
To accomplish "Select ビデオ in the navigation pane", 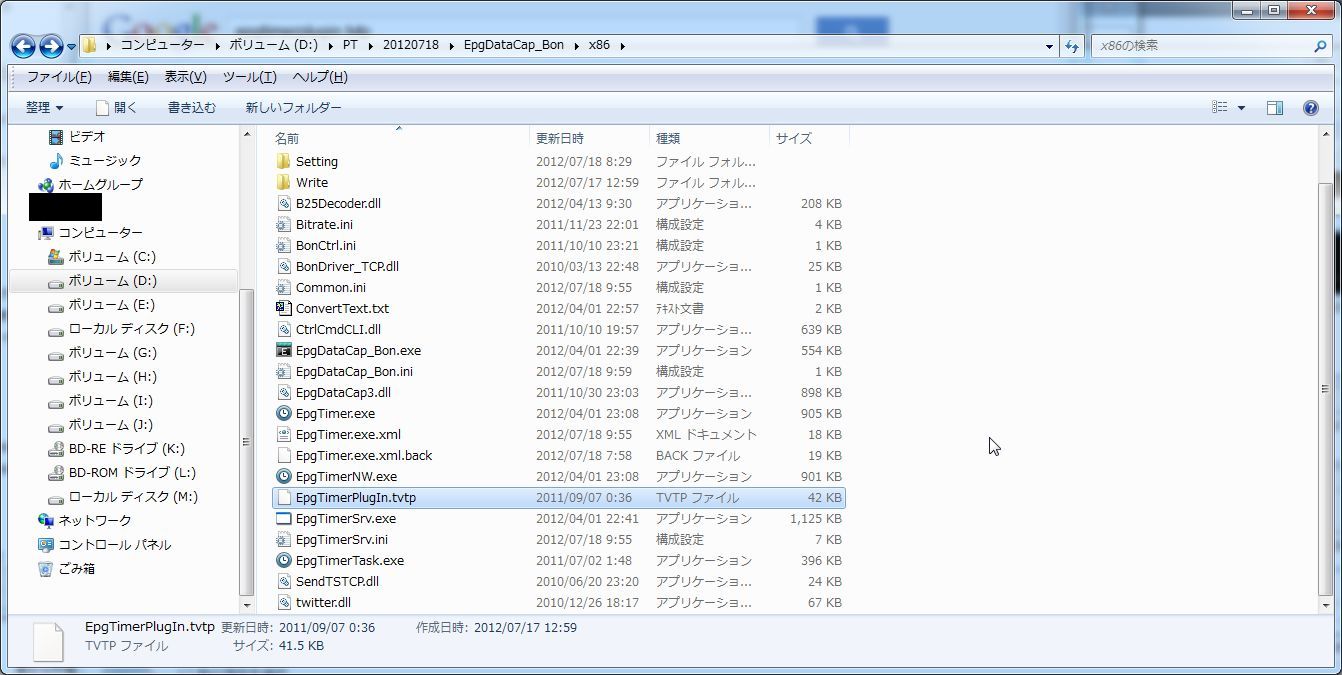I will point(87,137).
